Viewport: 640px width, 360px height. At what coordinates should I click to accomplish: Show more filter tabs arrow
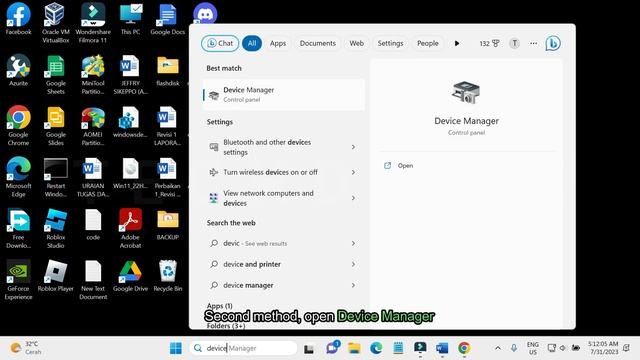(x=457, y=43)
